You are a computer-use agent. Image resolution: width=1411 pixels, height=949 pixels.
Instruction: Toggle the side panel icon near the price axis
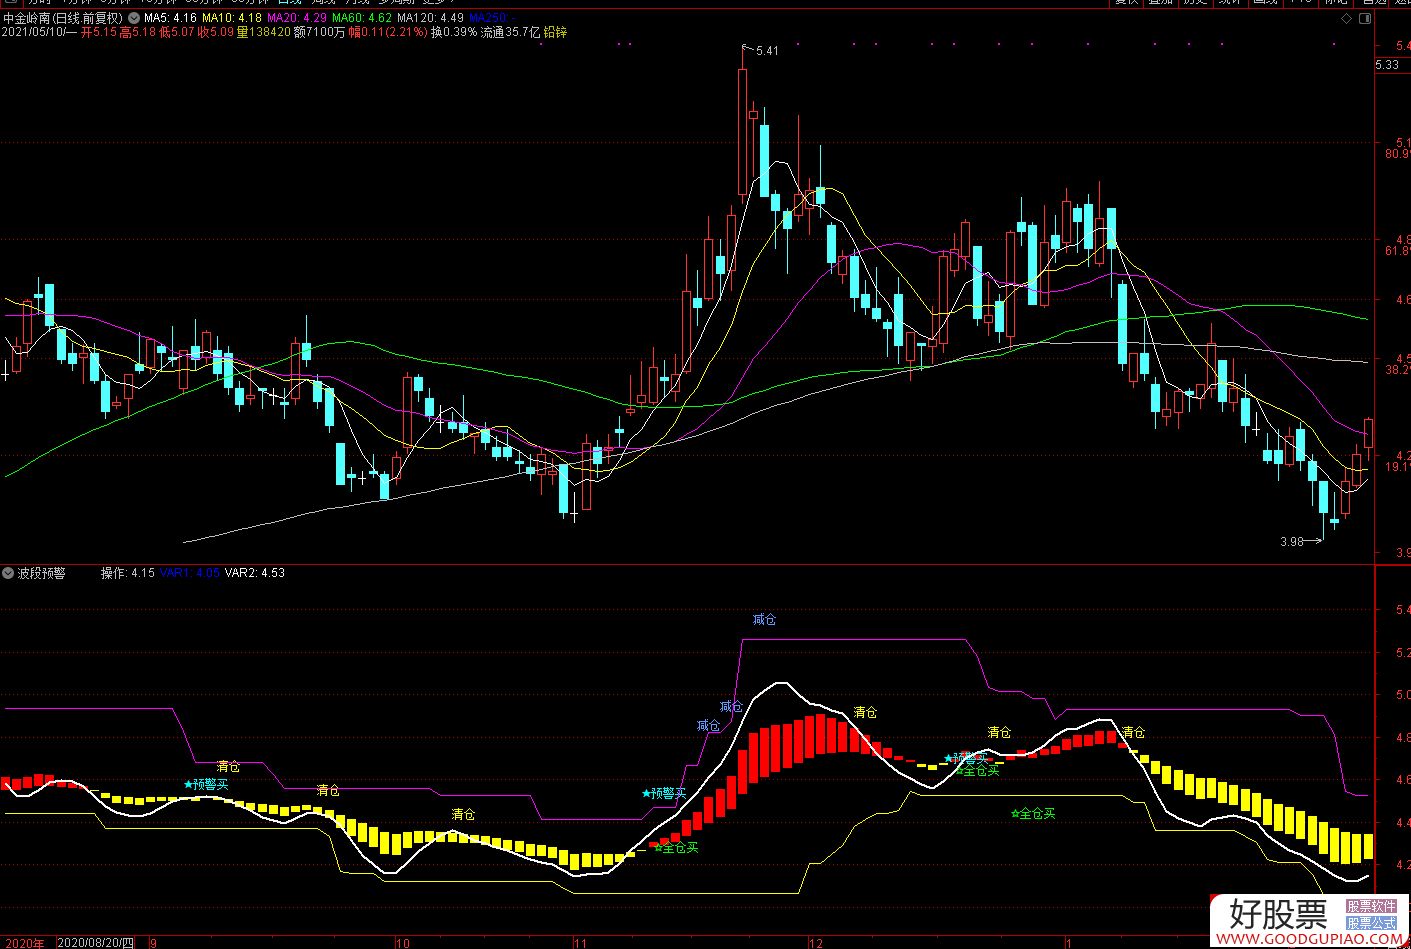[x=1365, y=18]
